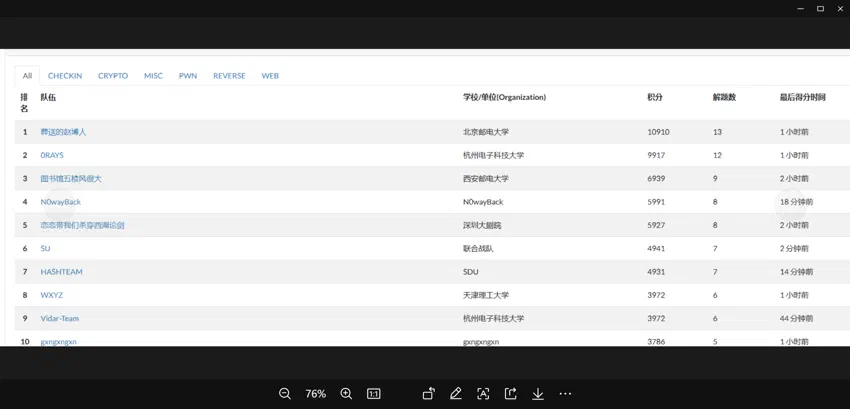The image size is (850, 409).
Task: Select score 3972 in WXYZ row
Action: click(656, 295)
